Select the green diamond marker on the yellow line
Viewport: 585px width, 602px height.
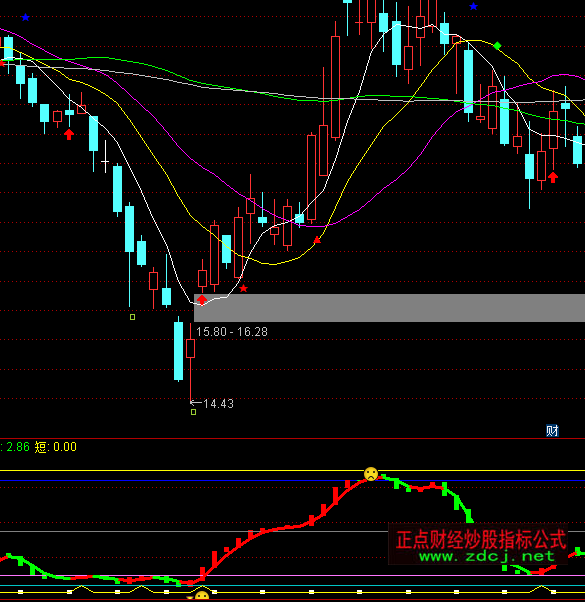click(x=497, y=46)
